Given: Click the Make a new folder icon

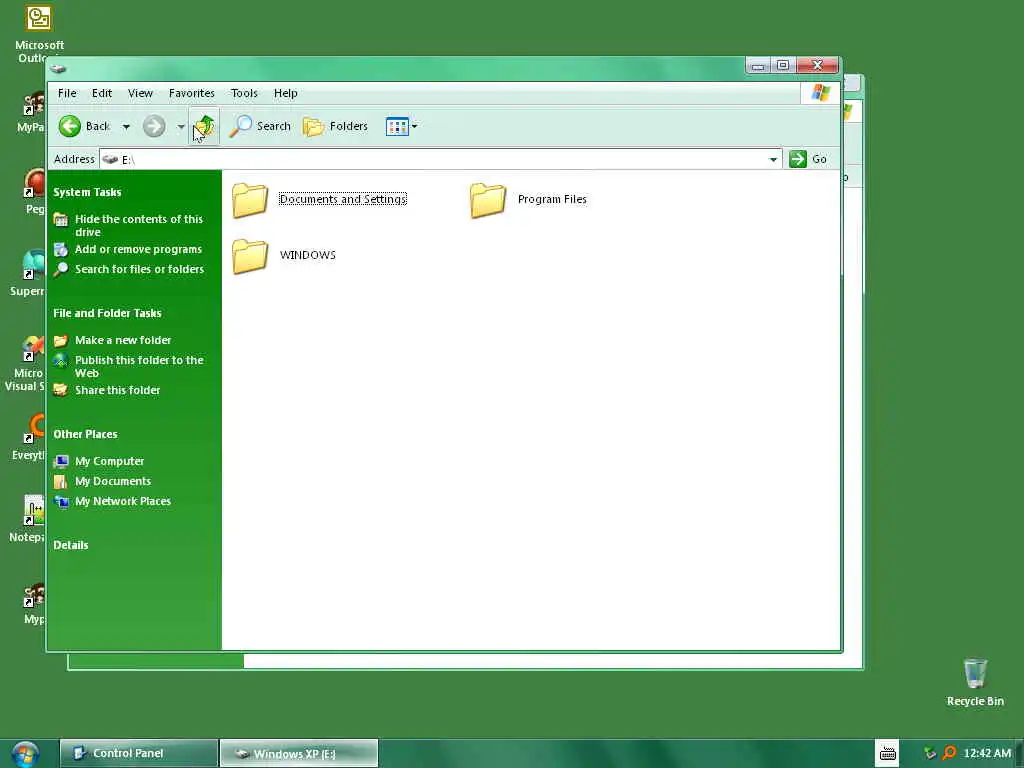Looking at the screenshot, I should pos(61,340).
